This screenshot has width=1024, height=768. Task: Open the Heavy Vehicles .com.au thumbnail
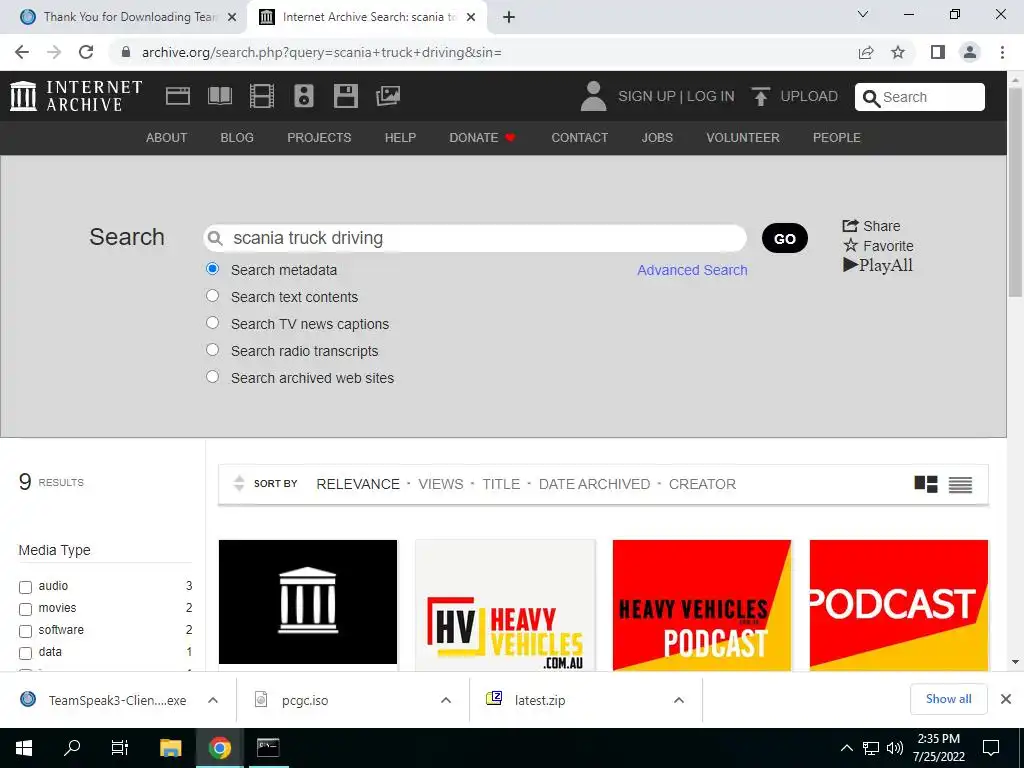pos(505,605)
